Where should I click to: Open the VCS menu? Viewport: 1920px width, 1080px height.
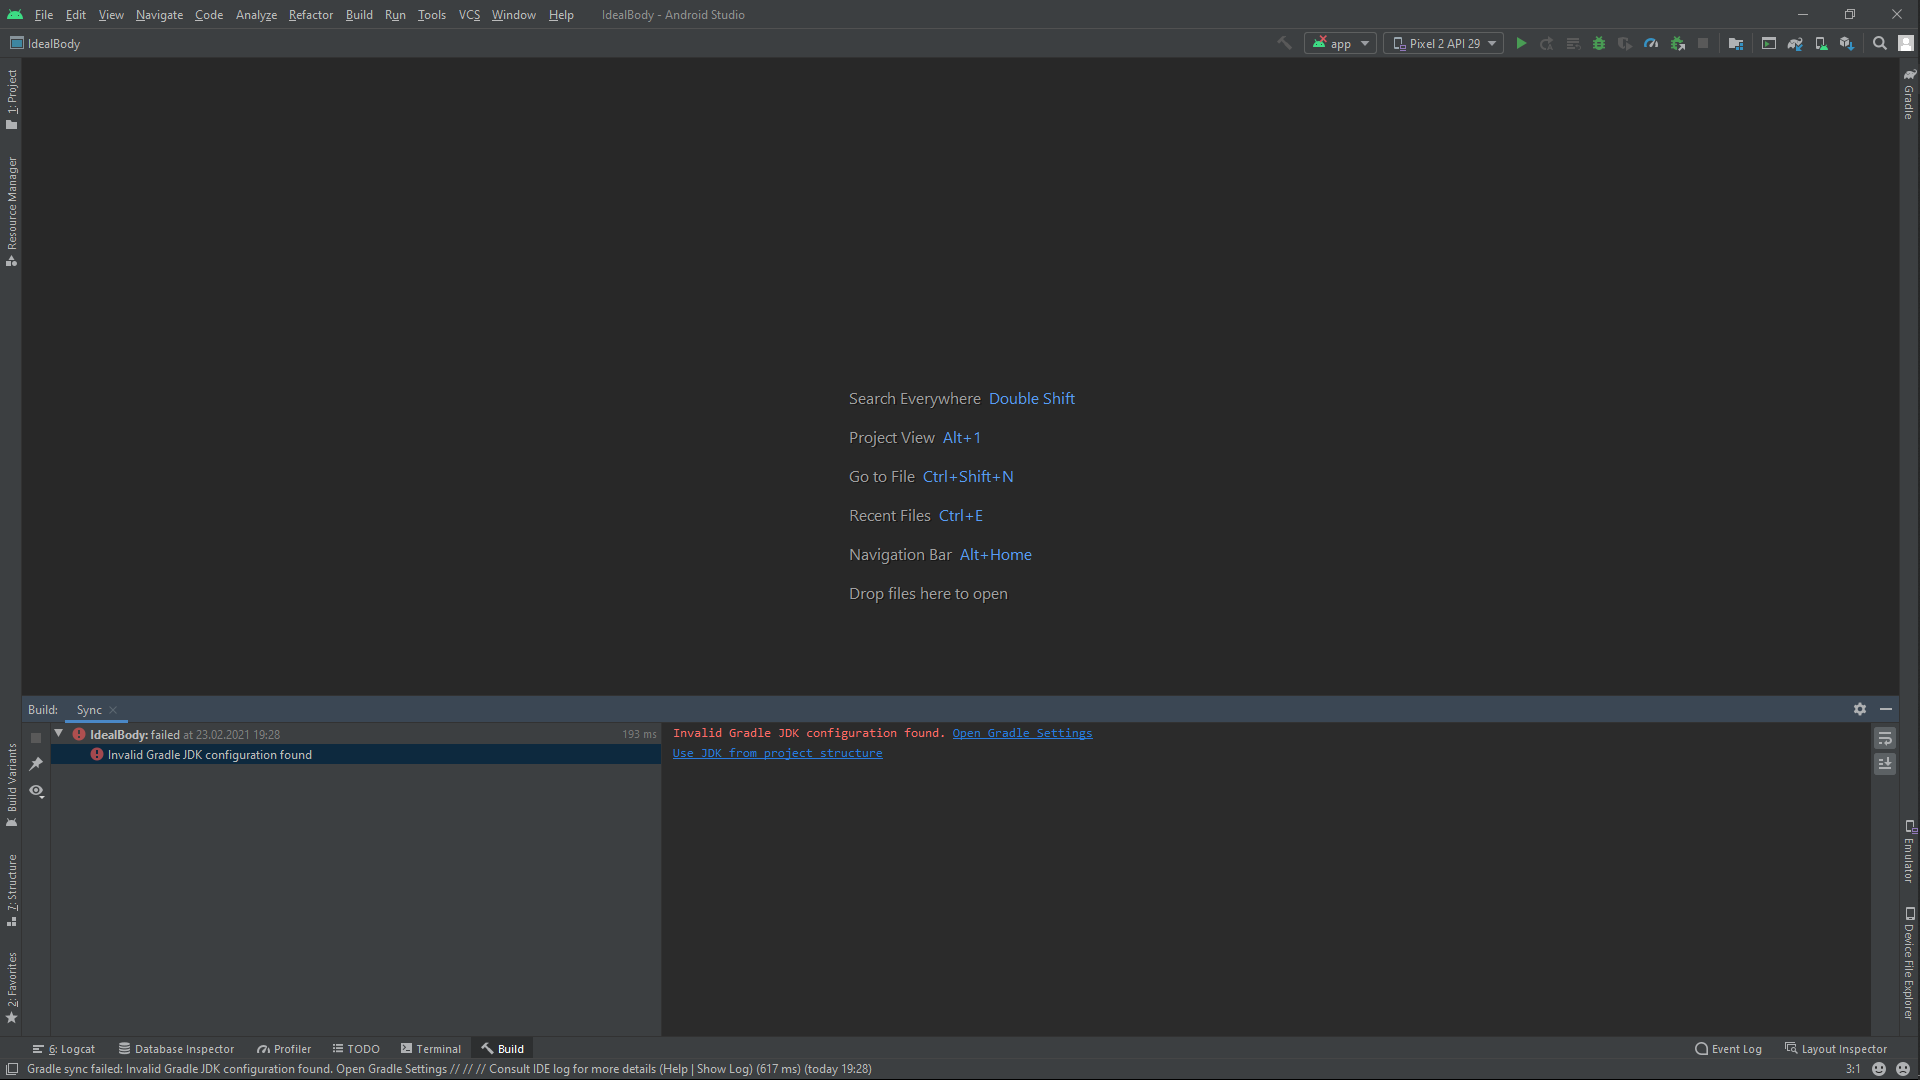pos(469,15)
